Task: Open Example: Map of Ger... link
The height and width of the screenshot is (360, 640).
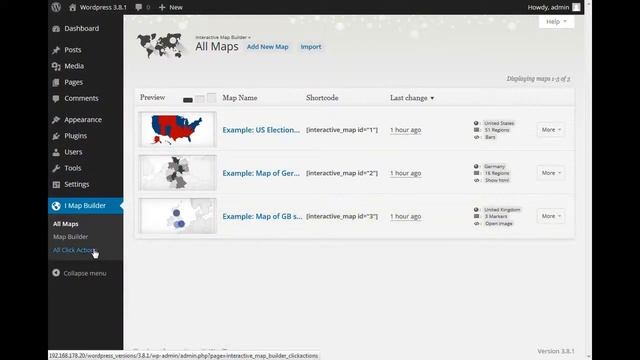Action: tap(261, 173)
